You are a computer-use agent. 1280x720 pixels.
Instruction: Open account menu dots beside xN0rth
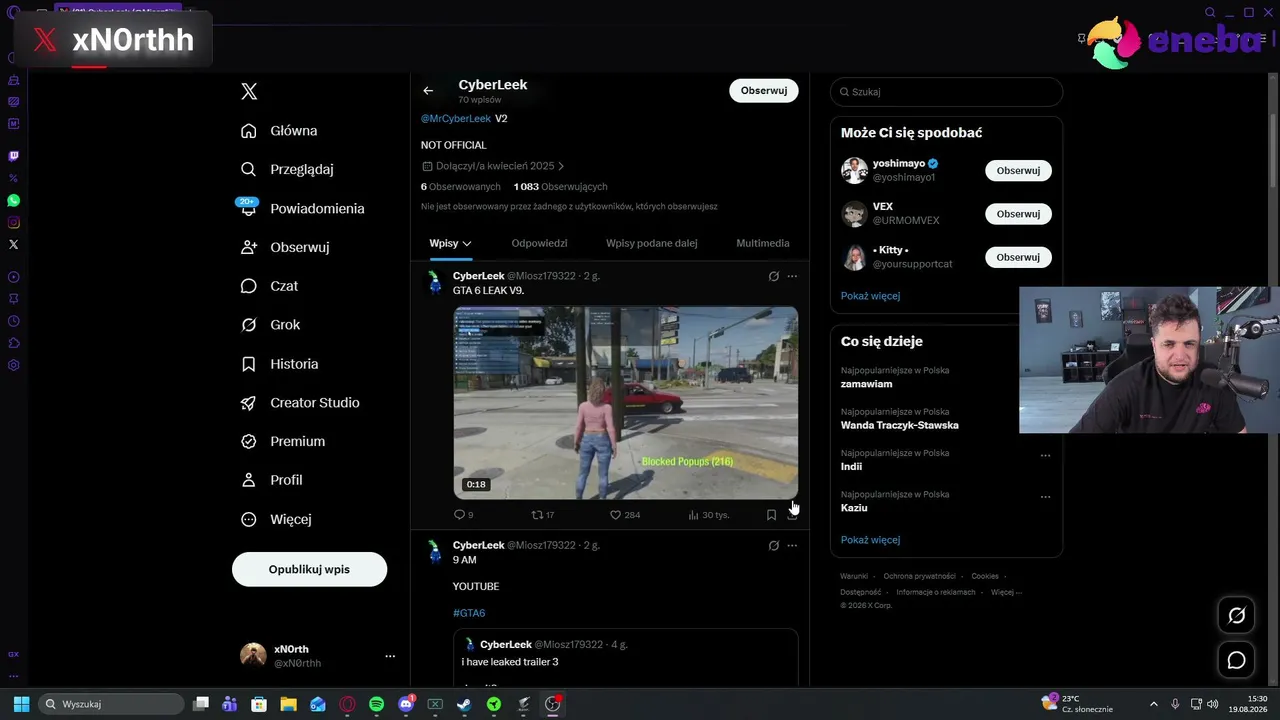click(390, 656)
